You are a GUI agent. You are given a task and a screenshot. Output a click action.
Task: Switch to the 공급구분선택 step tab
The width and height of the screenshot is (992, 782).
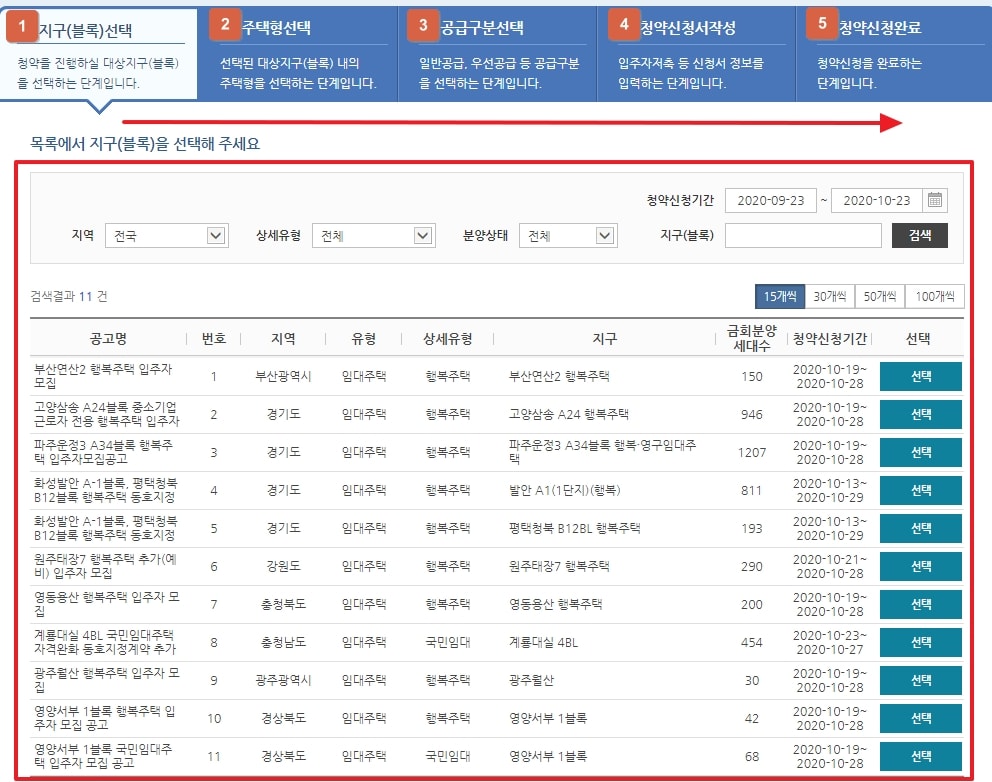tap(490, 55)
